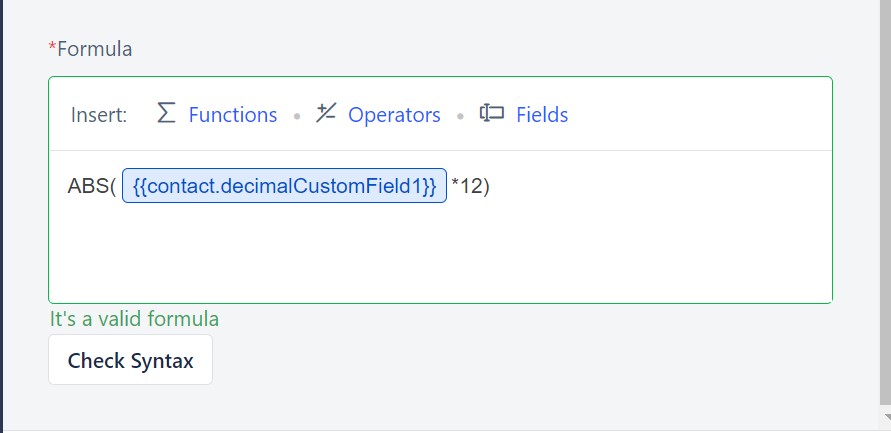Click the Formula field label
The image size is (891, 433).
tap(94, 49)
